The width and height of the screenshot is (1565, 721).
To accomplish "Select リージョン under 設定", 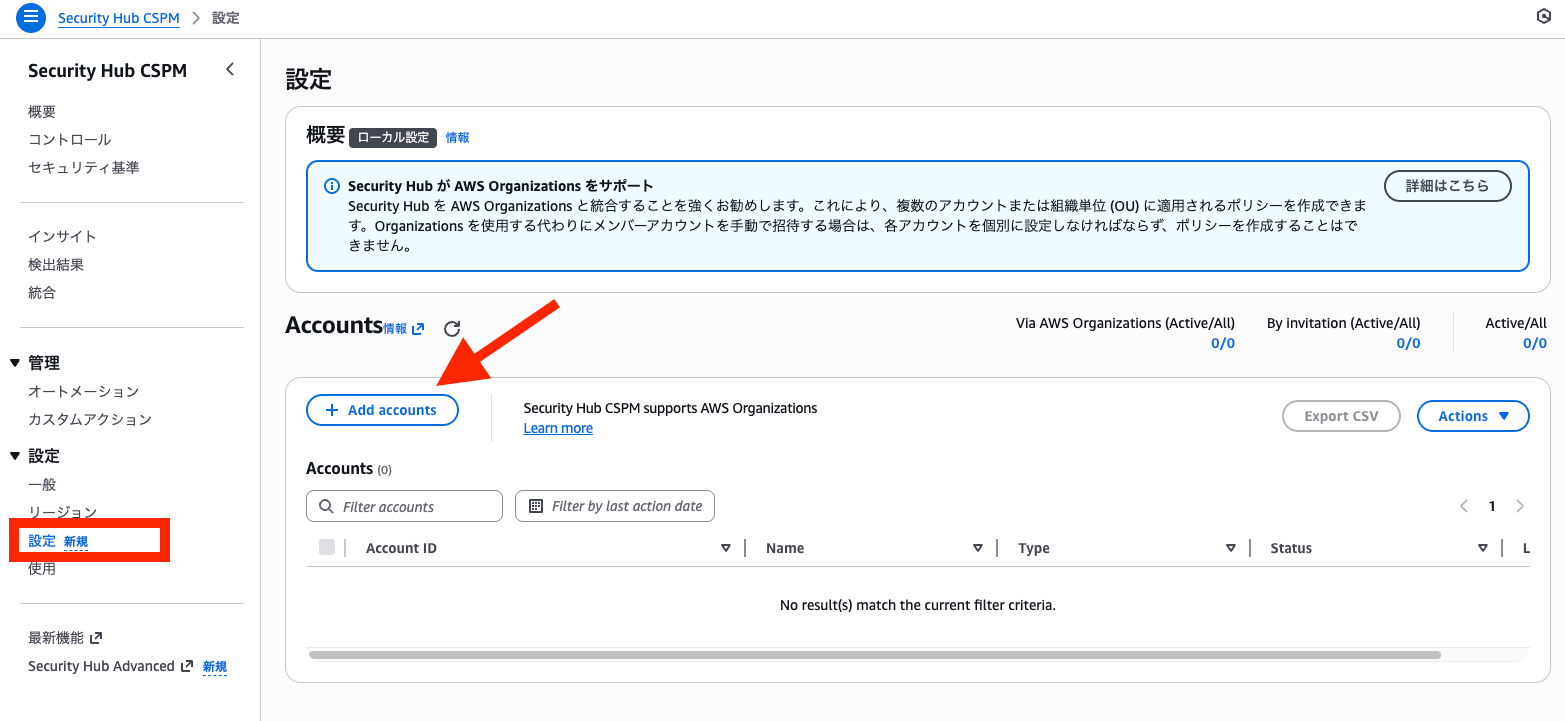I will pos(63,513).
